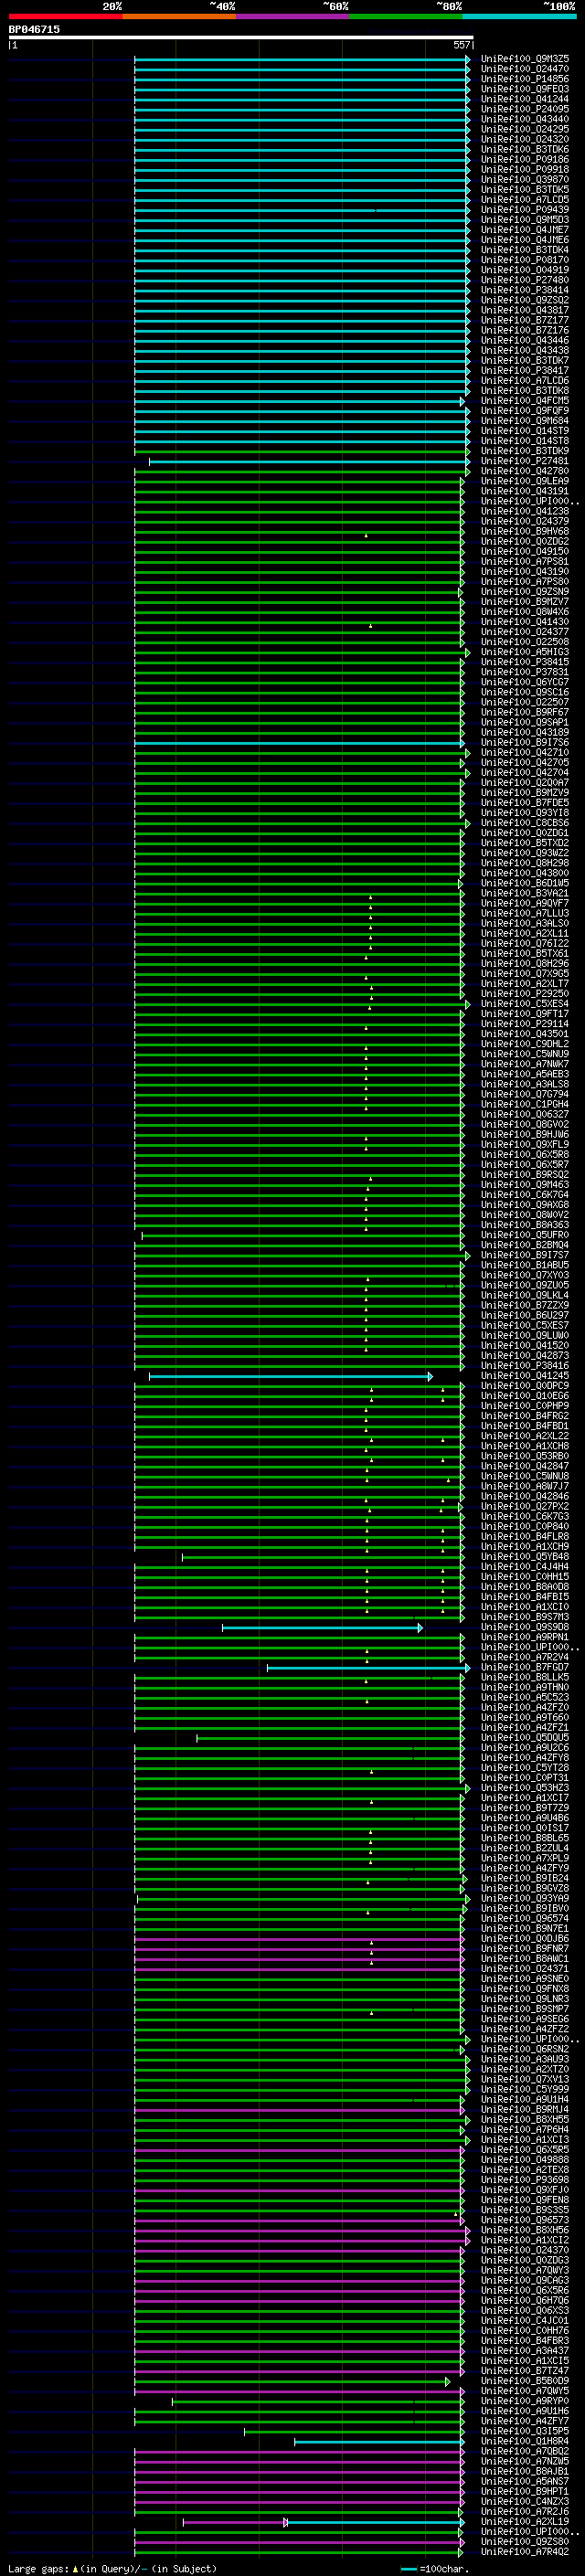Click the cyan ~100% identity legend segment
This screenshot has width=585, height=2576.
pos(519,16)
